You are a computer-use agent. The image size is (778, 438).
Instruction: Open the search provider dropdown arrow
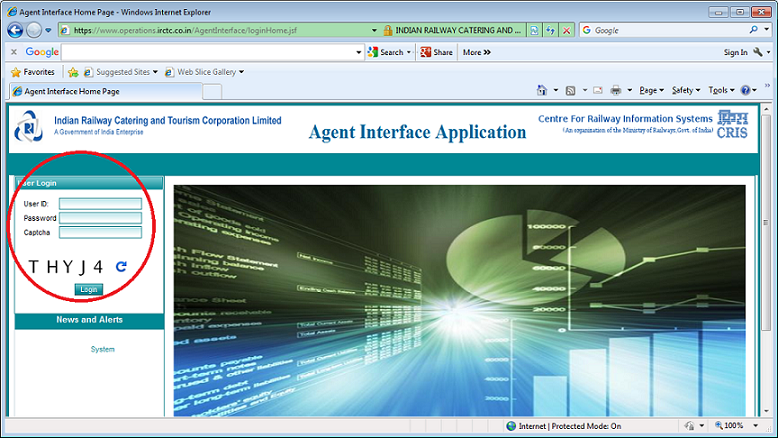[767, 30]
